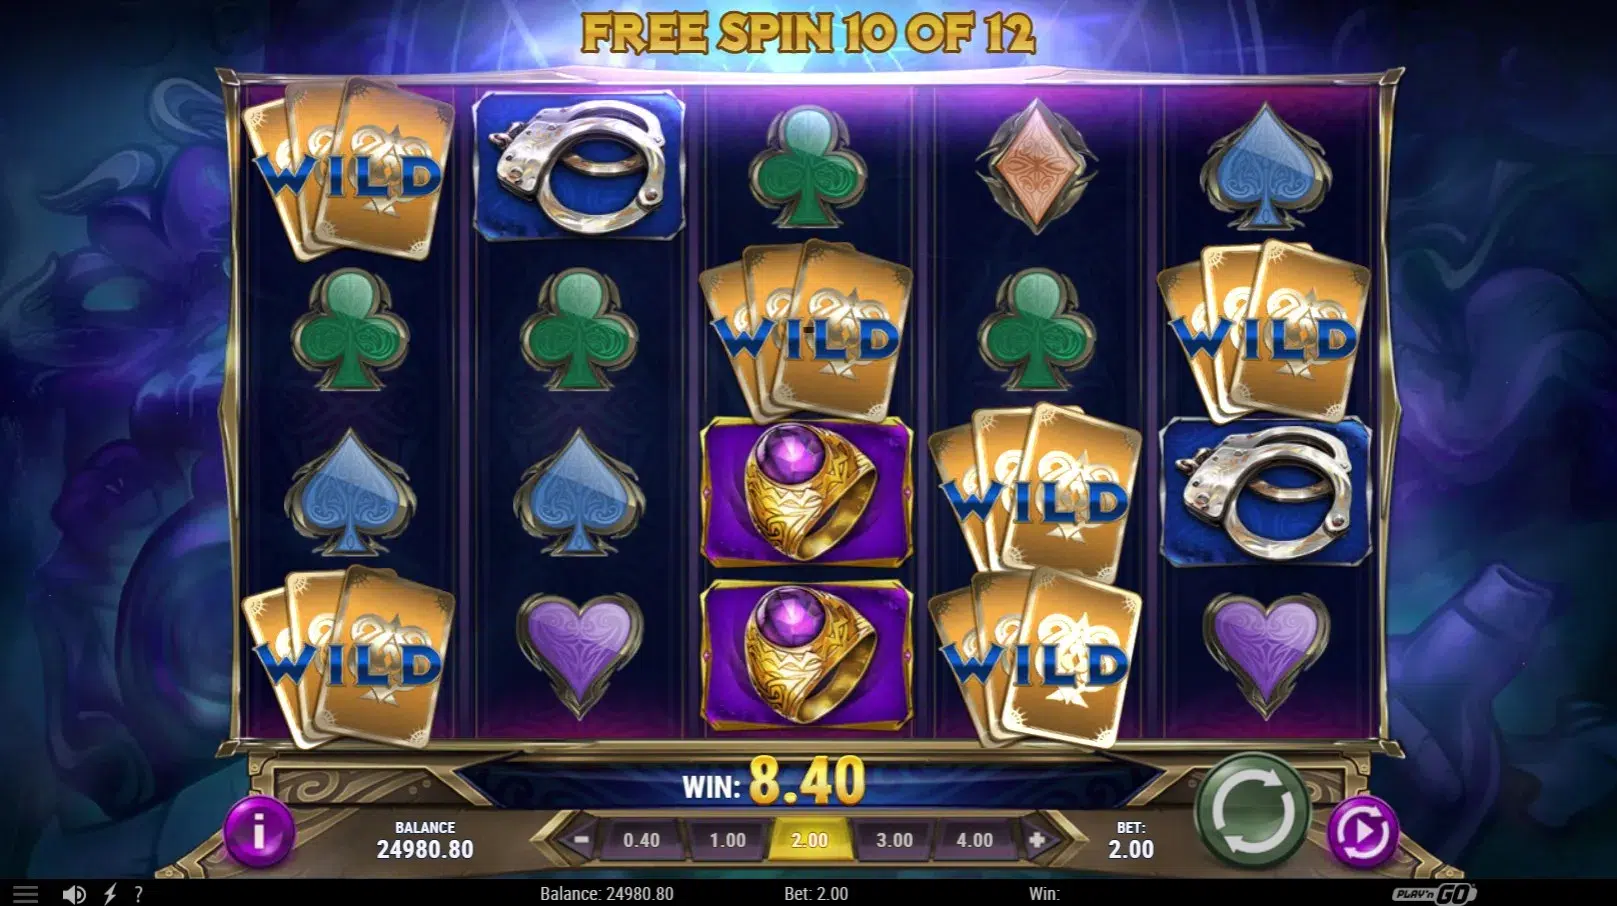Decrease bet with the minus button
The width and height of the screenshot is (1617, 906).
coord(581,840)
